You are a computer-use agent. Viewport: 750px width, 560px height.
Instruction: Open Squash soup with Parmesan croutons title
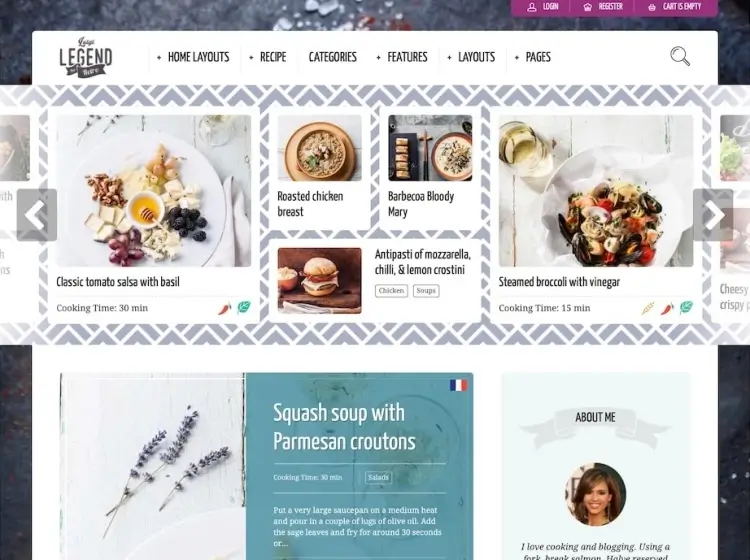(x=344, y=427)
